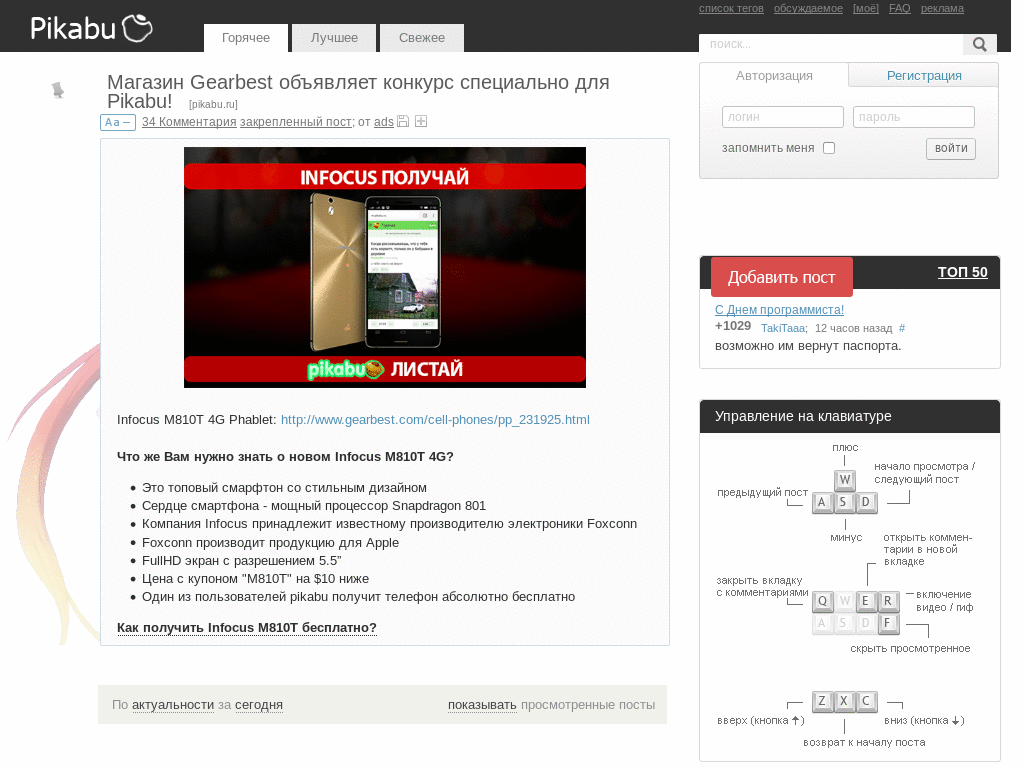Click the войти button
This screenshot has width=1024, height=768.
tap(951, 148)
